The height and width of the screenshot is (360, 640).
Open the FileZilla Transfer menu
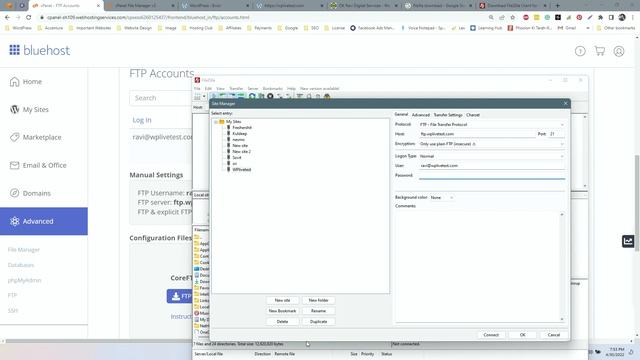pyautogui.click(x=236, y=88)
